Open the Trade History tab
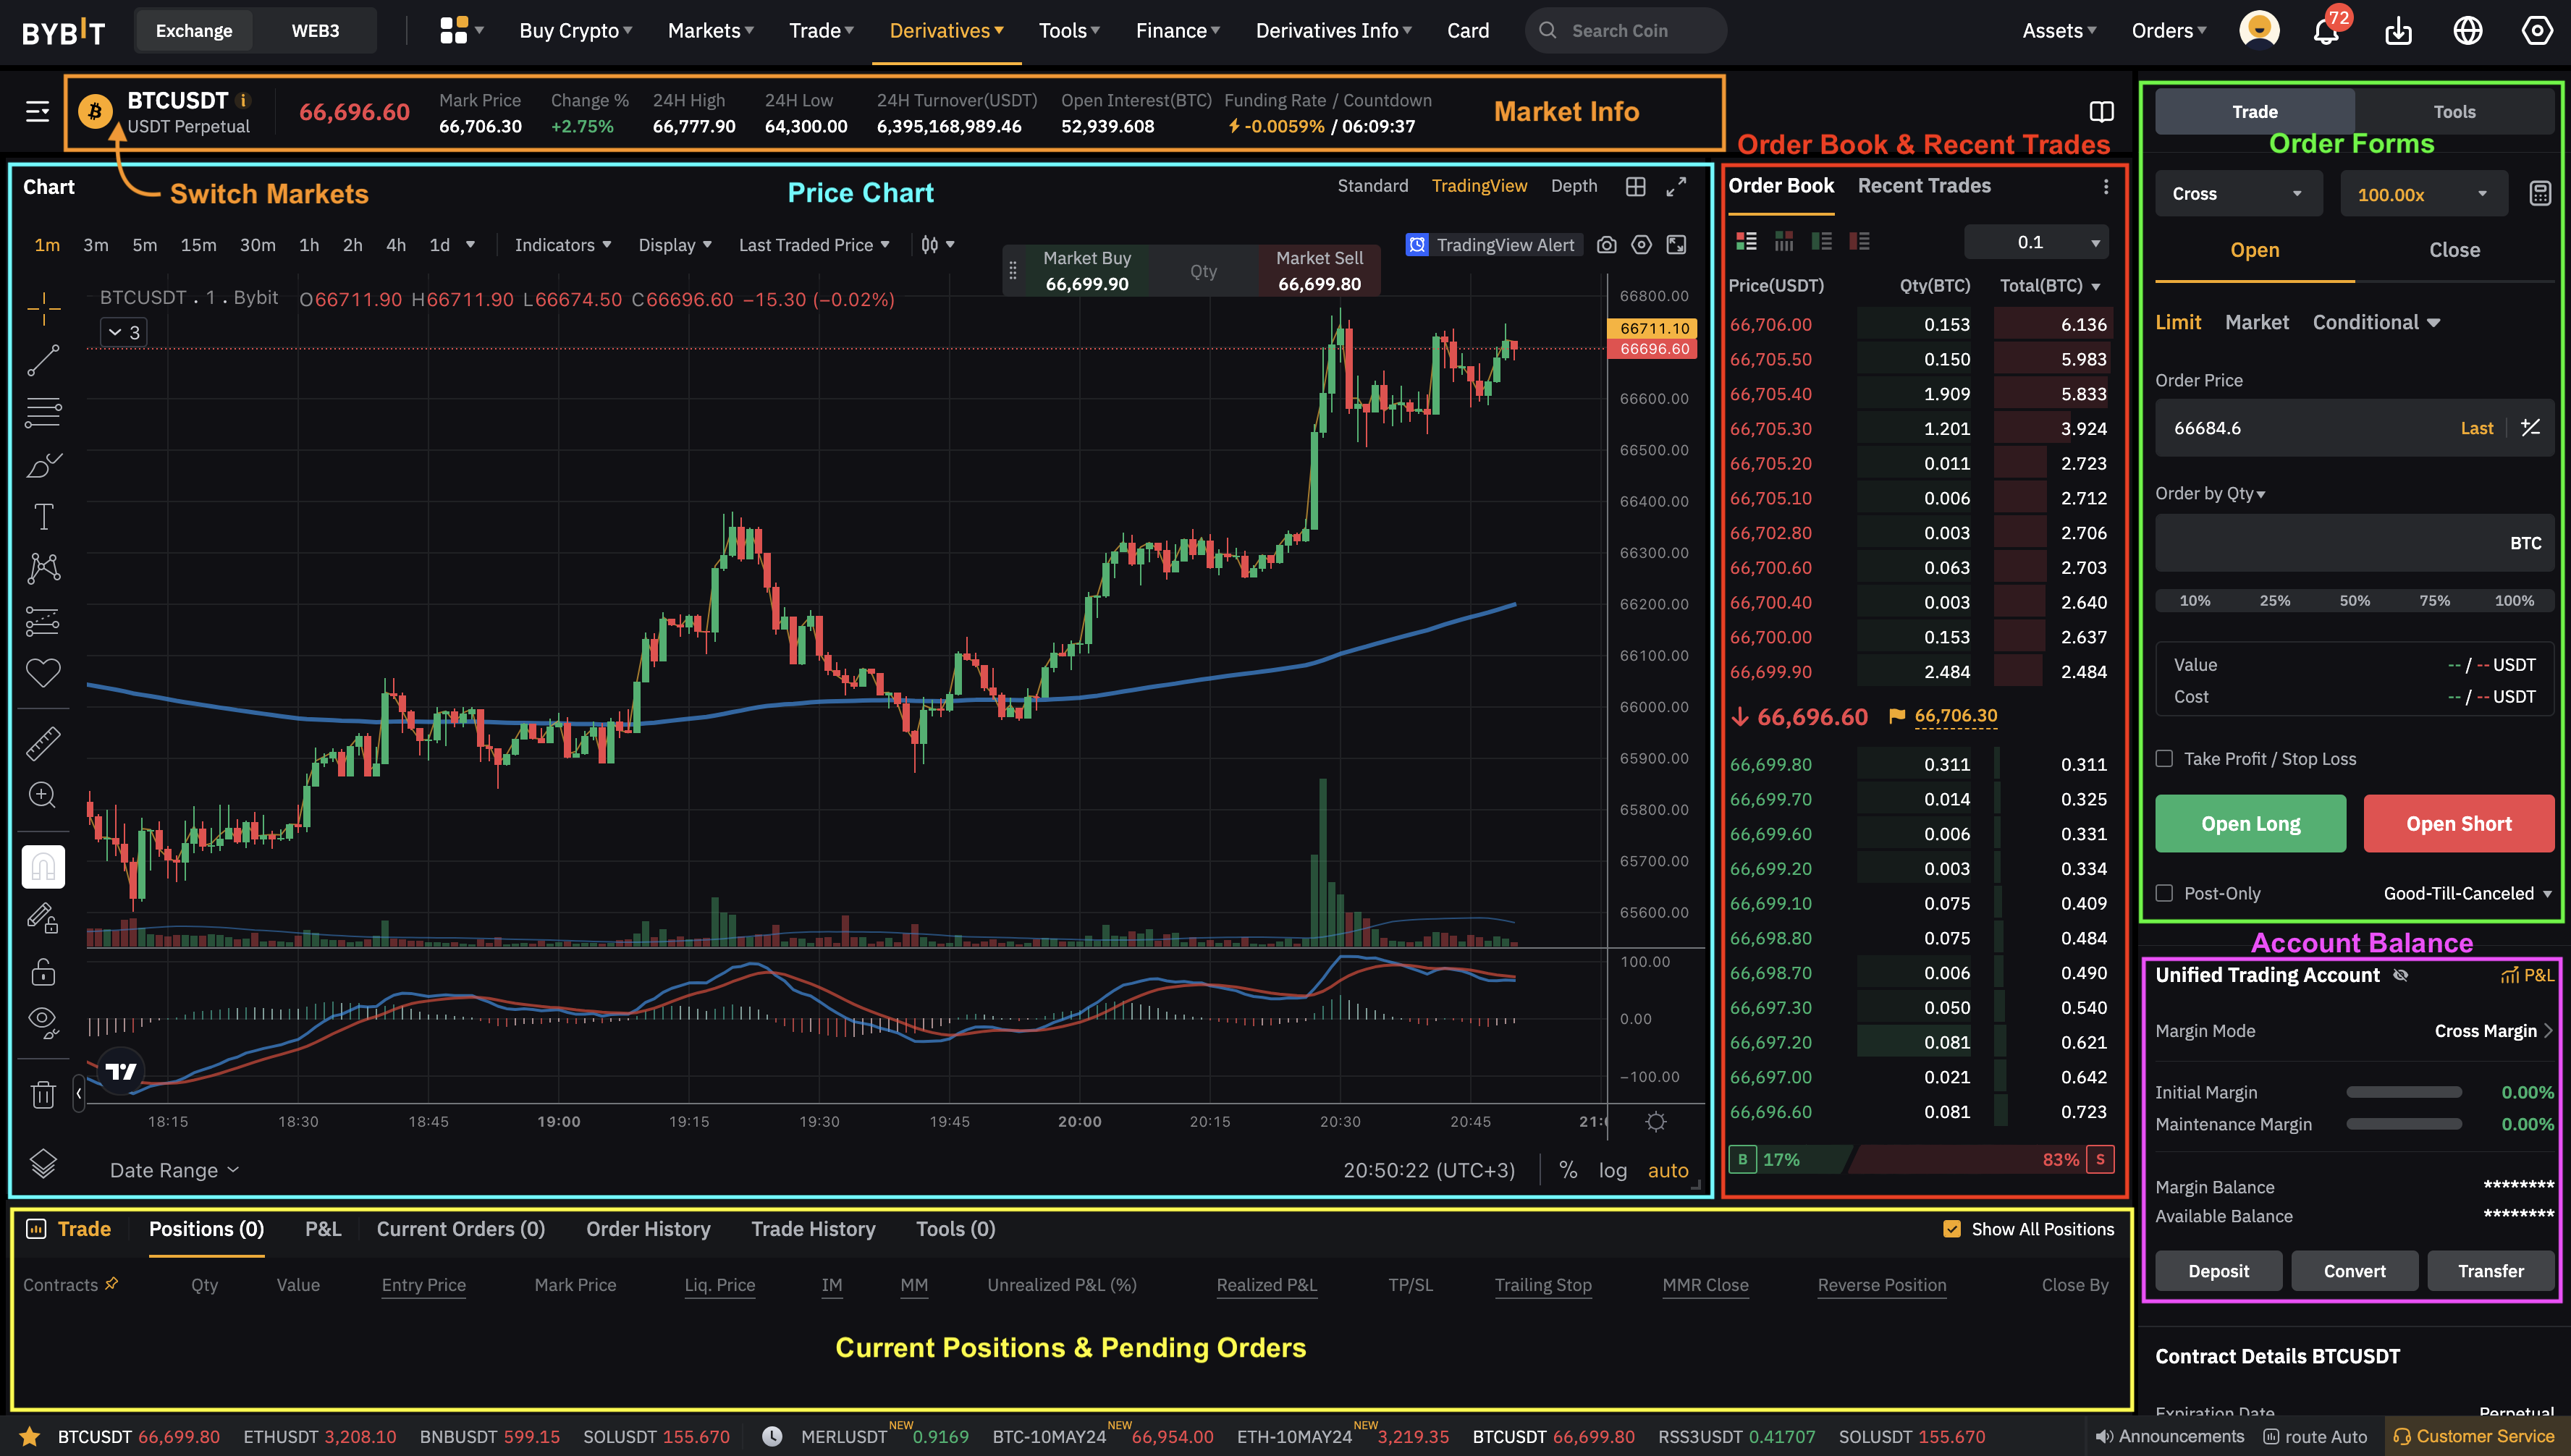The height and width of the screenshot is (1456, 2571). (812, 1228)
